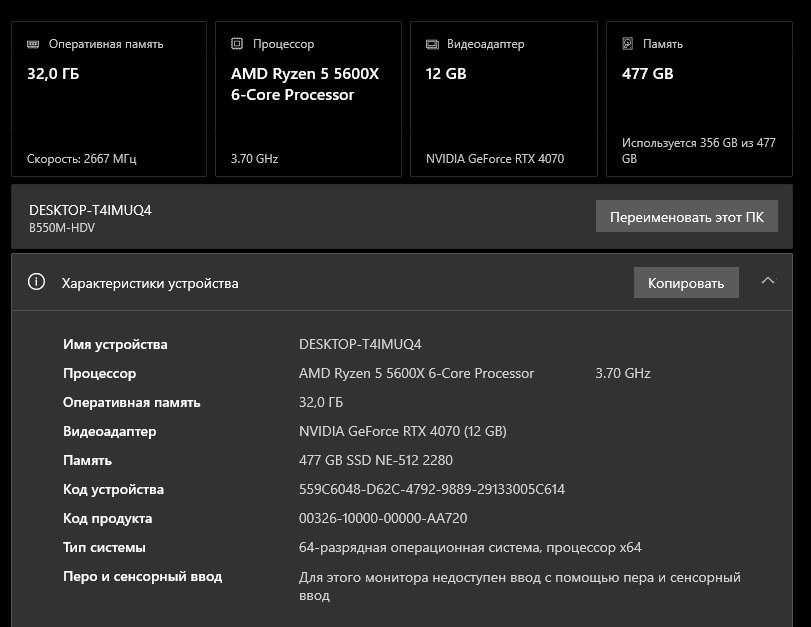
Task: Click the AMD Ryzen 5 5600X card title
Action: [x=305, y=84]
